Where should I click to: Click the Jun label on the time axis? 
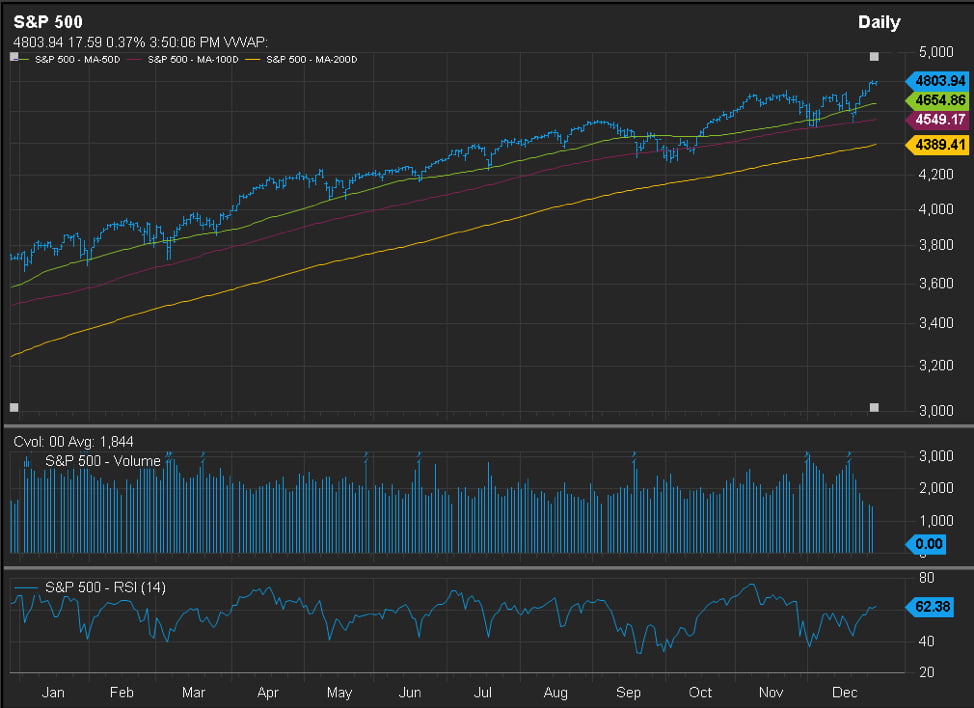(409, 692)
